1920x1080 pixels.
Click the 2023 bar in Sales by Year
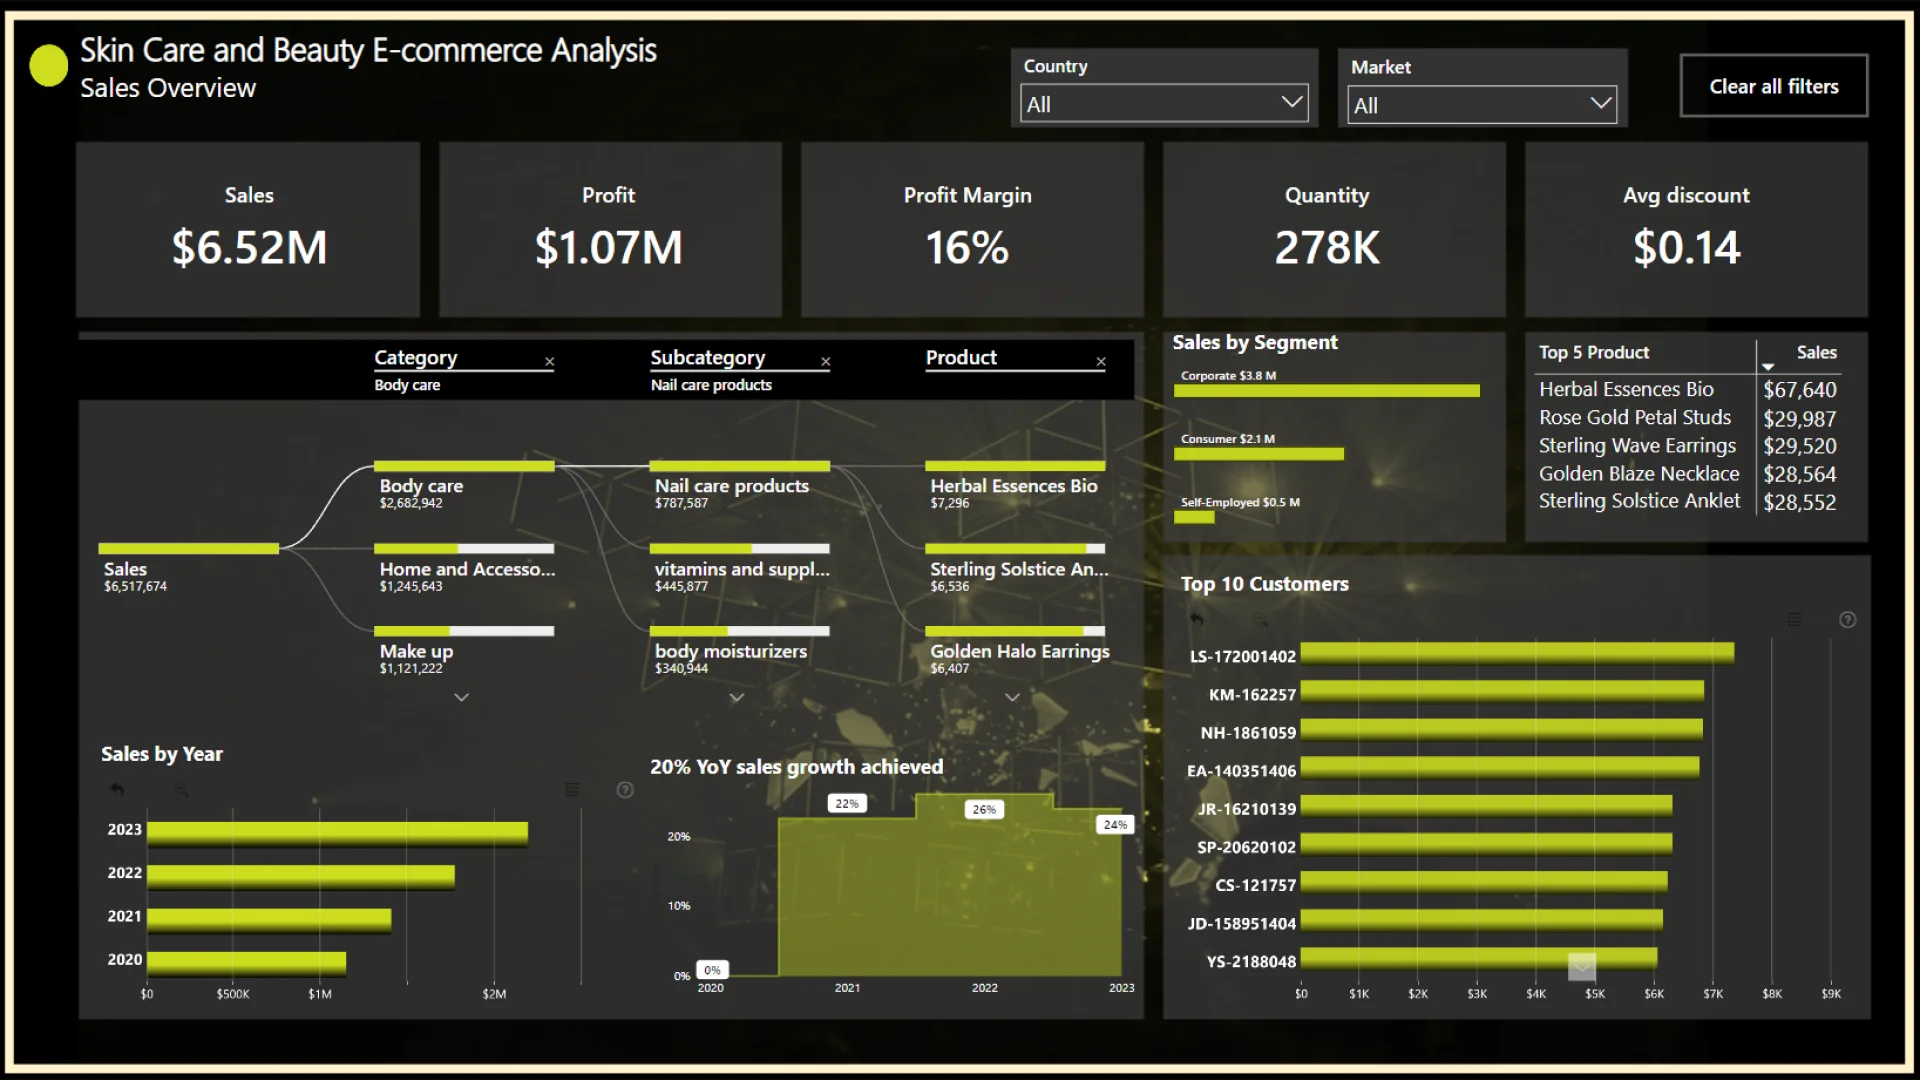coord(337,833)
